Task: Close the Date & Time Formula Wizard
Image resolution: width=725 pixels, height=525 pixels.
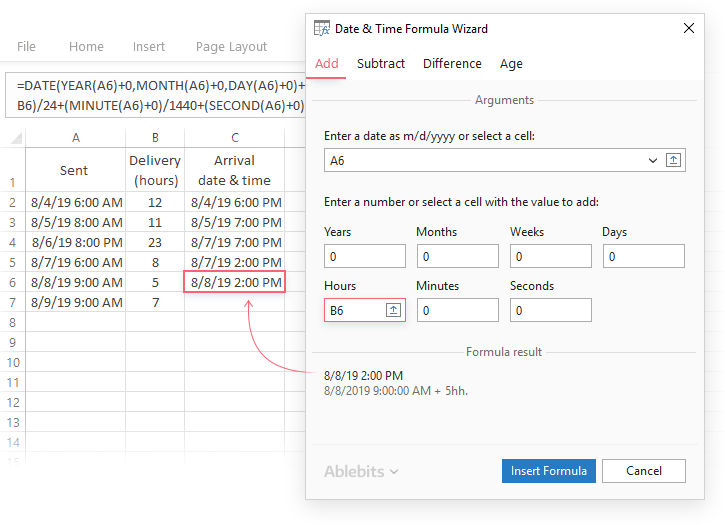Action: click(x=688, y=29)
